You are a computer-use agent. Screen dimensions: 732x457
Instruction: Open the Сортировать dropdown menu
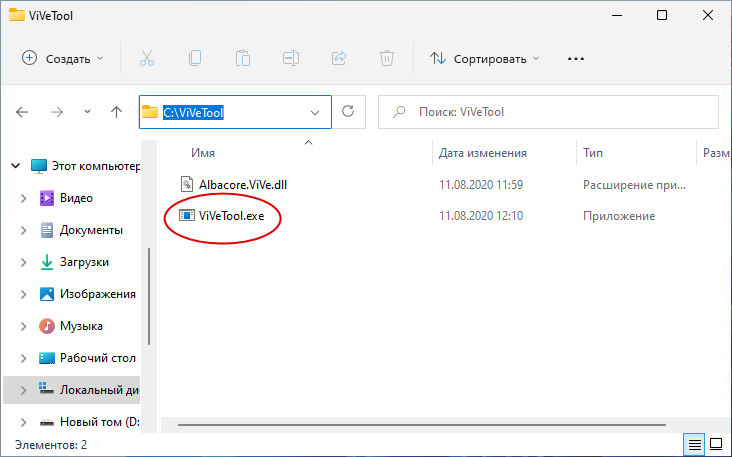tap(484, 59)
